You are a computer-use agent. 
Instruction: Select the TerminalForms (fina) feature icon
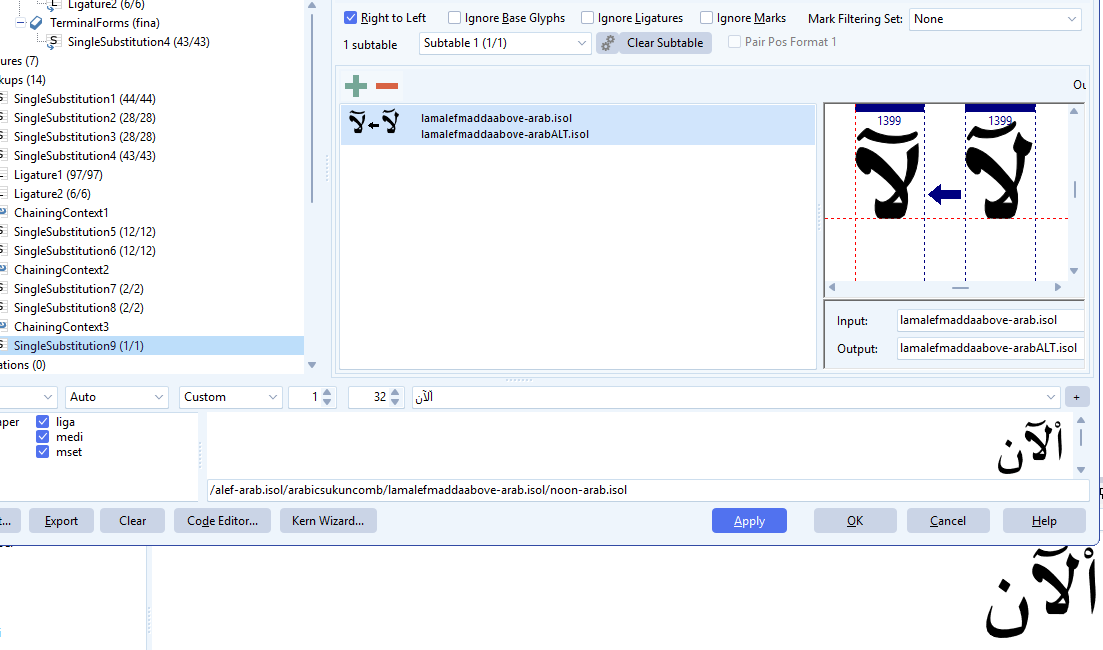click(x=36, y=23)
